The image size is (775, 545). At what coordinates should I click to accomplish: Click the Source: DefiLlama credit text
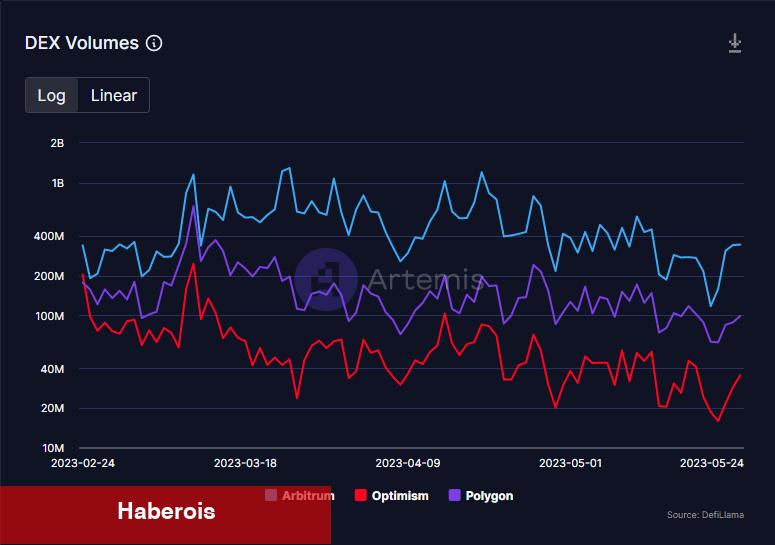coord(705,515)
